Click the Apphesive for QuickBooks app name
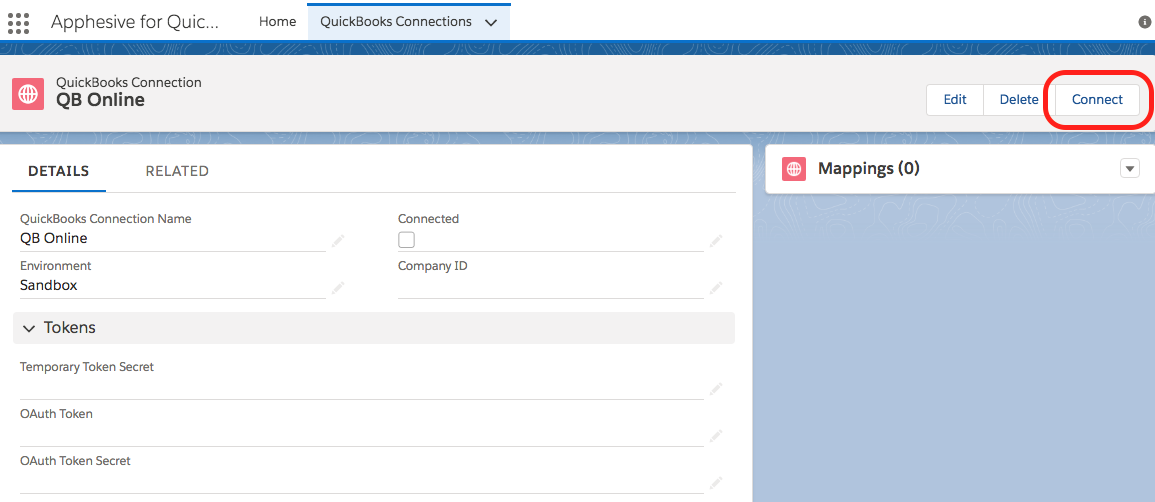Image resolution: width=1155 pixels, height=502 pixels. click(135, 22)
